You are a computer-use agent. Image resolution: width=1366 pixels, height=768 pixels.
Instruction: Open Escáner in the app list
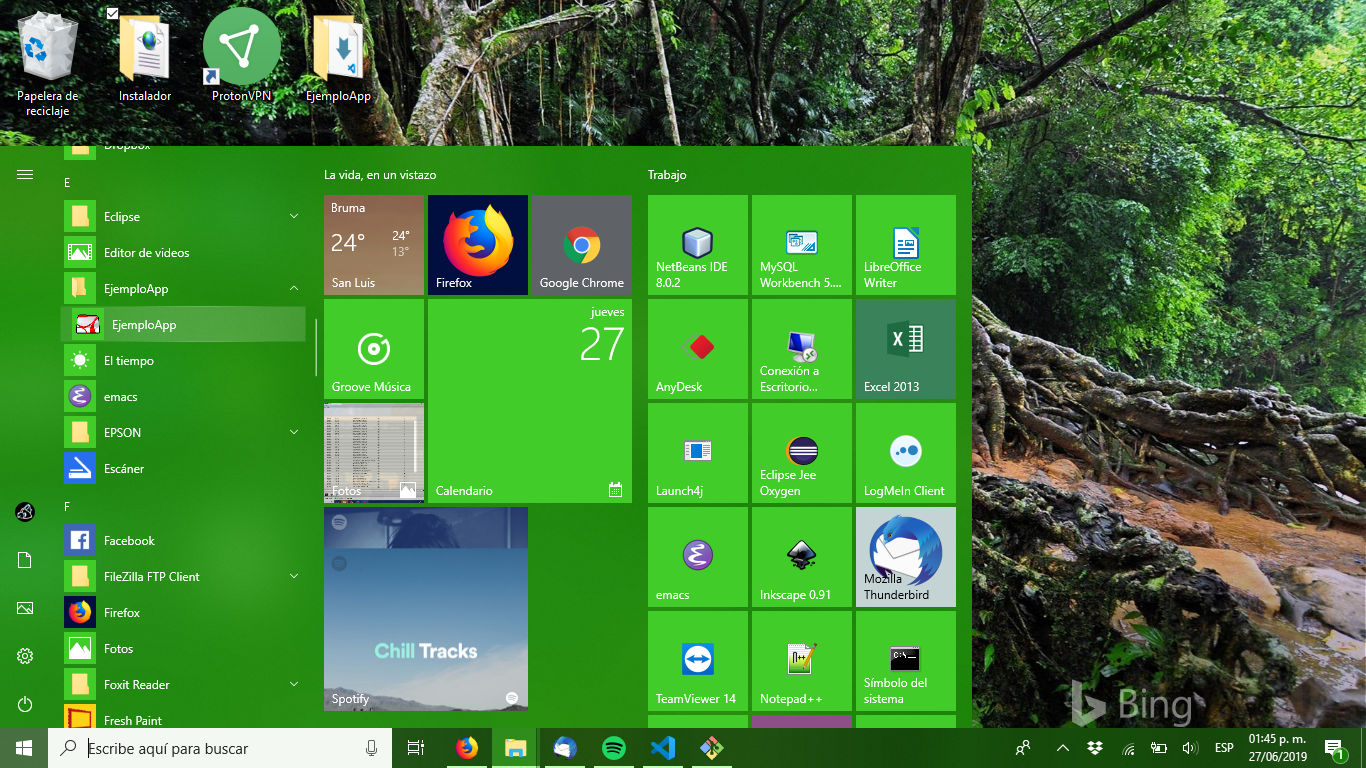(x=185, y=469)
